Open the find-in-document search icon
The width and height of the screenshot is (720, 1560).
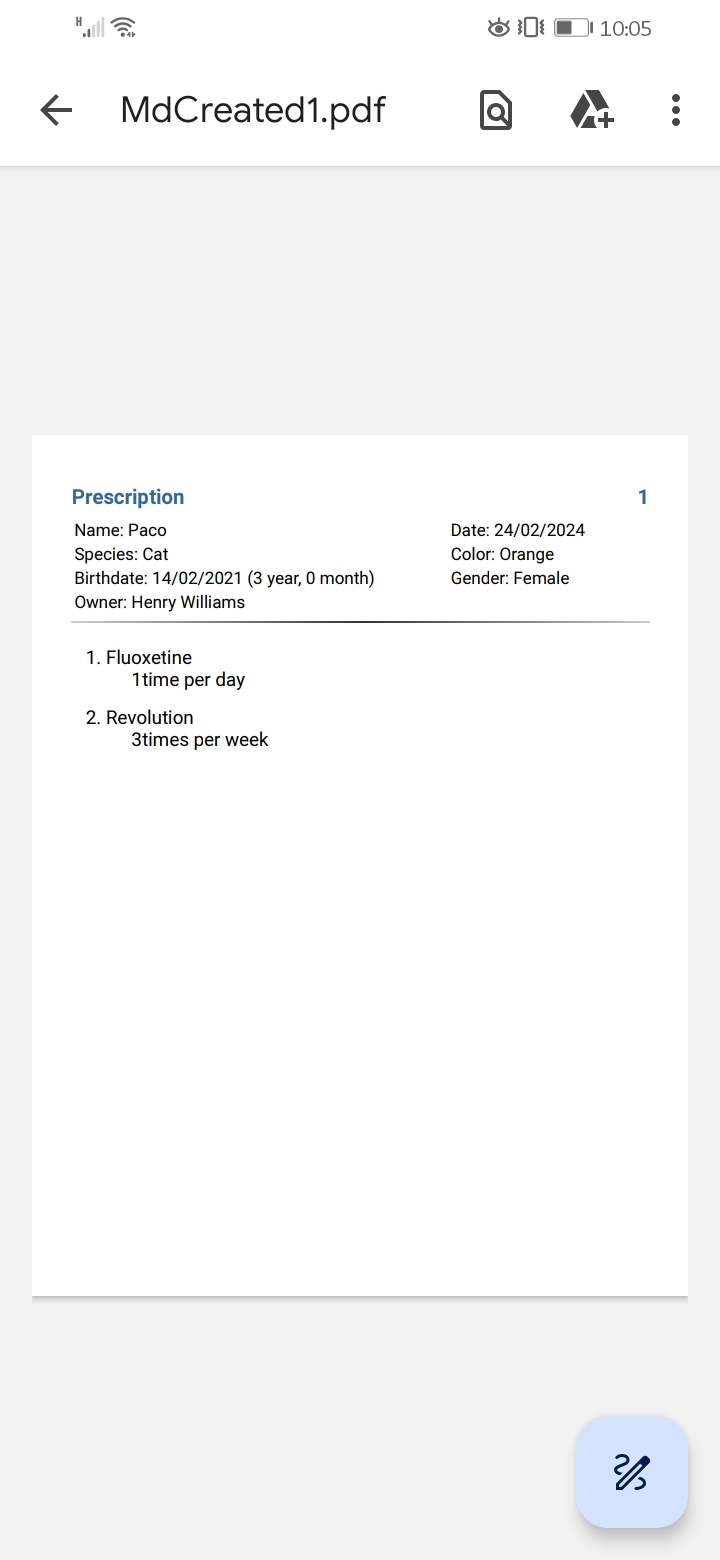click(x=495, y=110)
